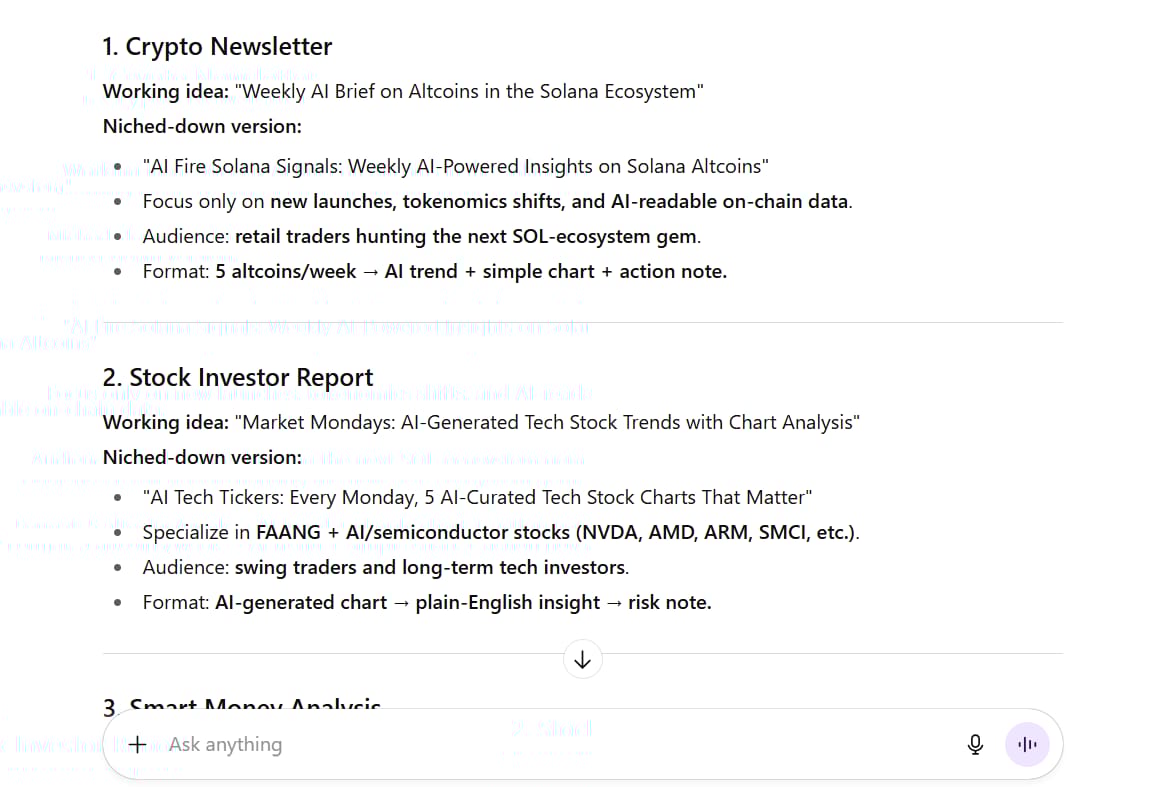Start voice mode with the purple waveform button
This screenshot has height=787, width=1170.
[1027, 744]
